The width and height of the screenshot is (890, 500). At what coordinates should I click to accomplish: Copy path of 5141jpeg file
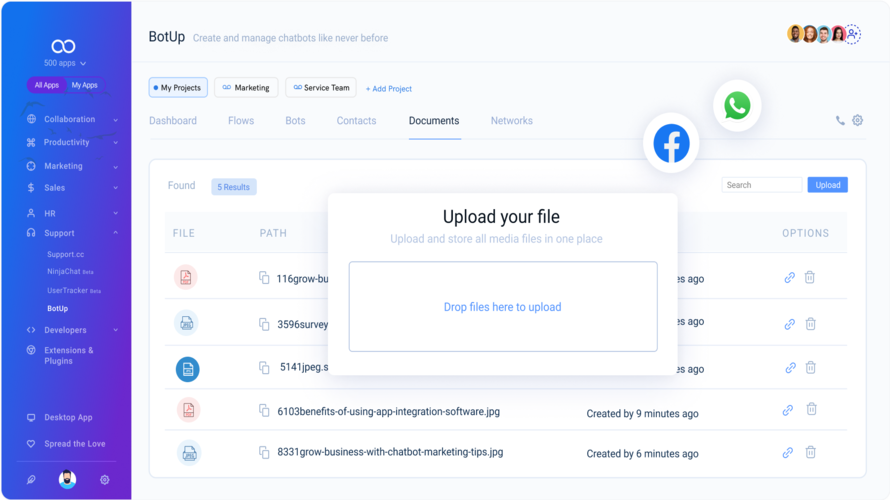coord(264,368)
